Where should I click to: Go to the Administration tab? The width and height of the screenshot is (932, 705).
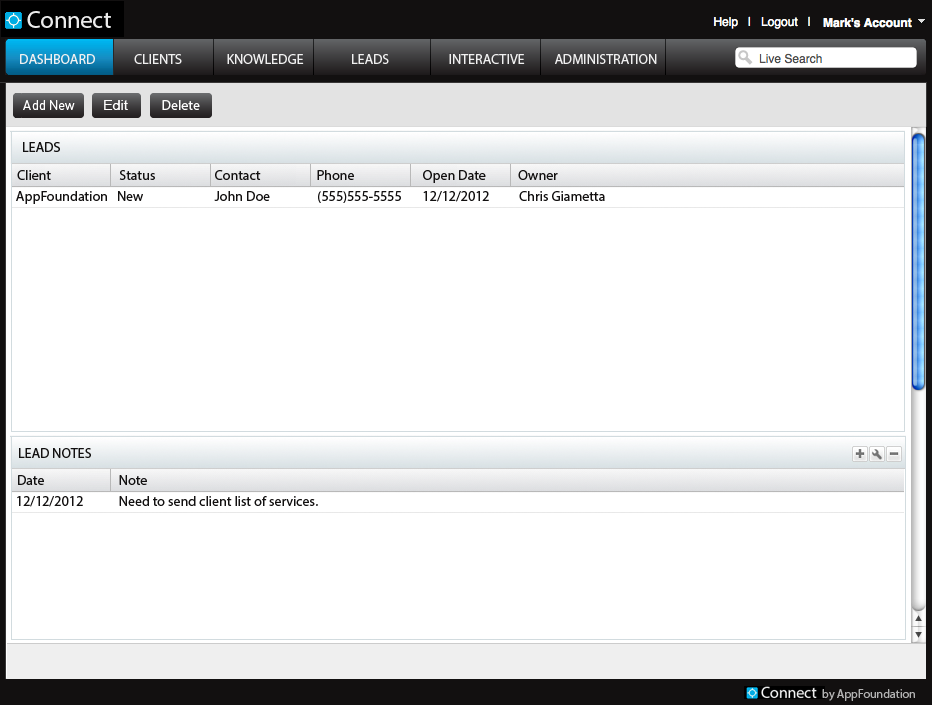[x=606, y=59]
